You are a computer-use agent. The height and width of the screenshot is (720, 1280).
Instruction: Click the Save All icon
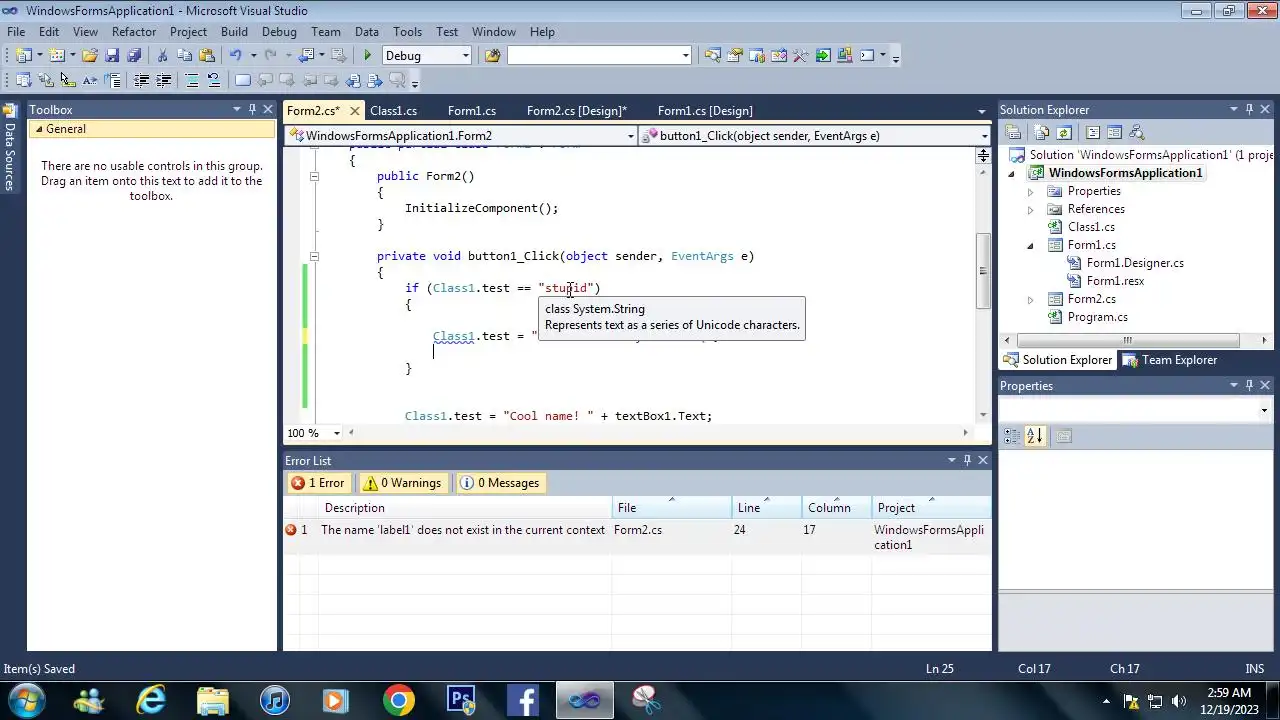pos(134,56)
